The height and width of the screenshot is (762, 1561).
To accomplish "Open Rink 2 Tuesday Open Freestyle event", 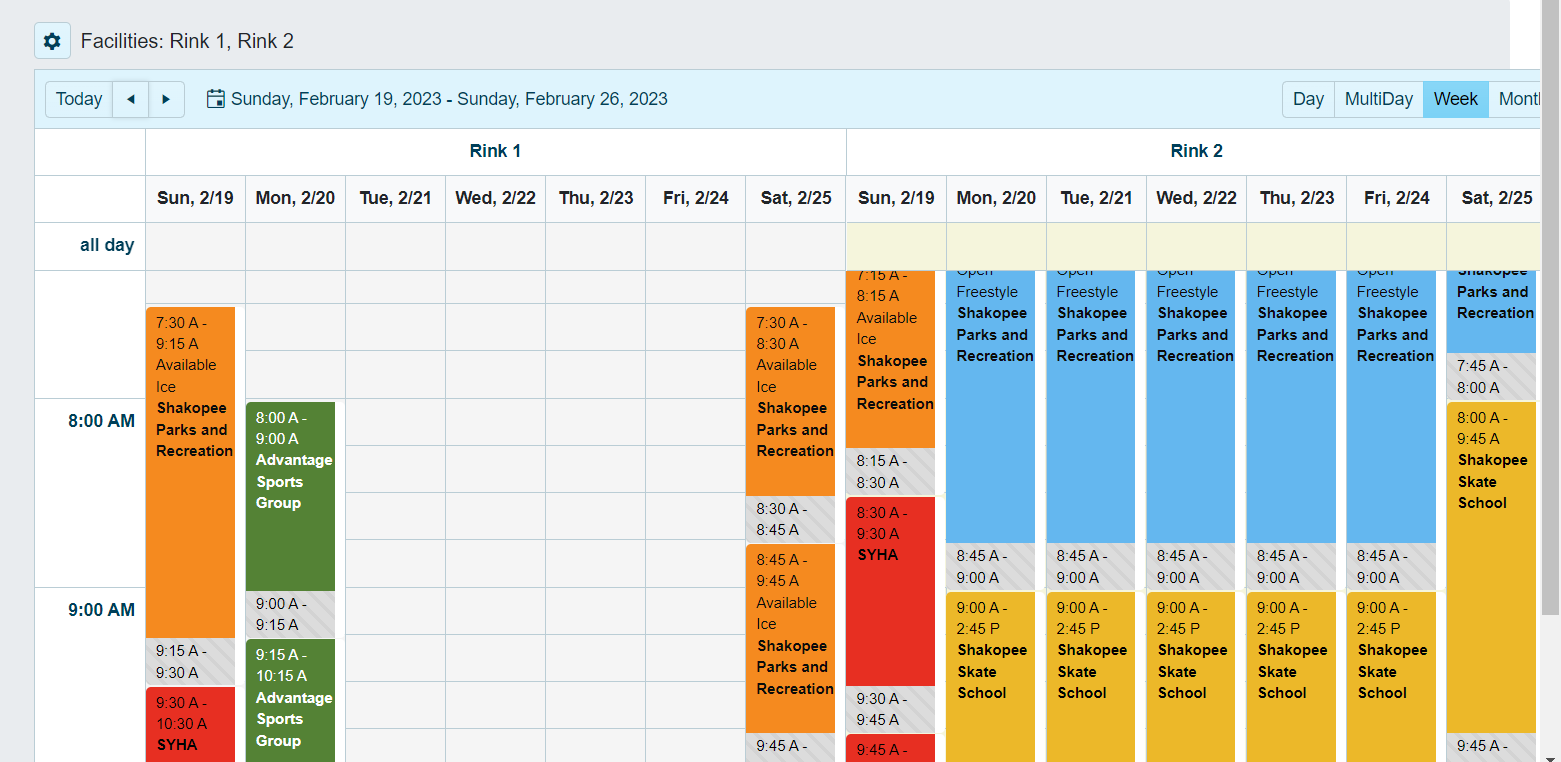I will tap(1090, 406).
